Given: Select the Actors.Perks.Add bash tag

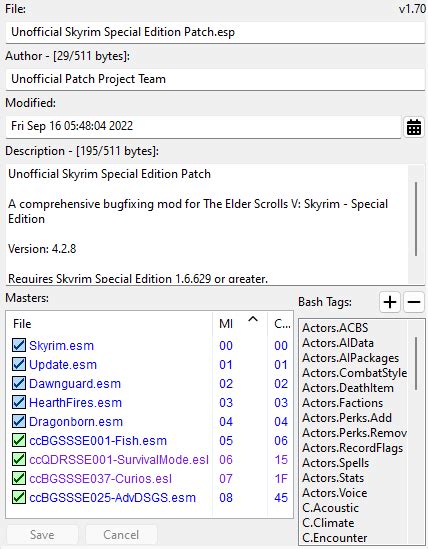Looking at the screenshot, I should point(347,418).
